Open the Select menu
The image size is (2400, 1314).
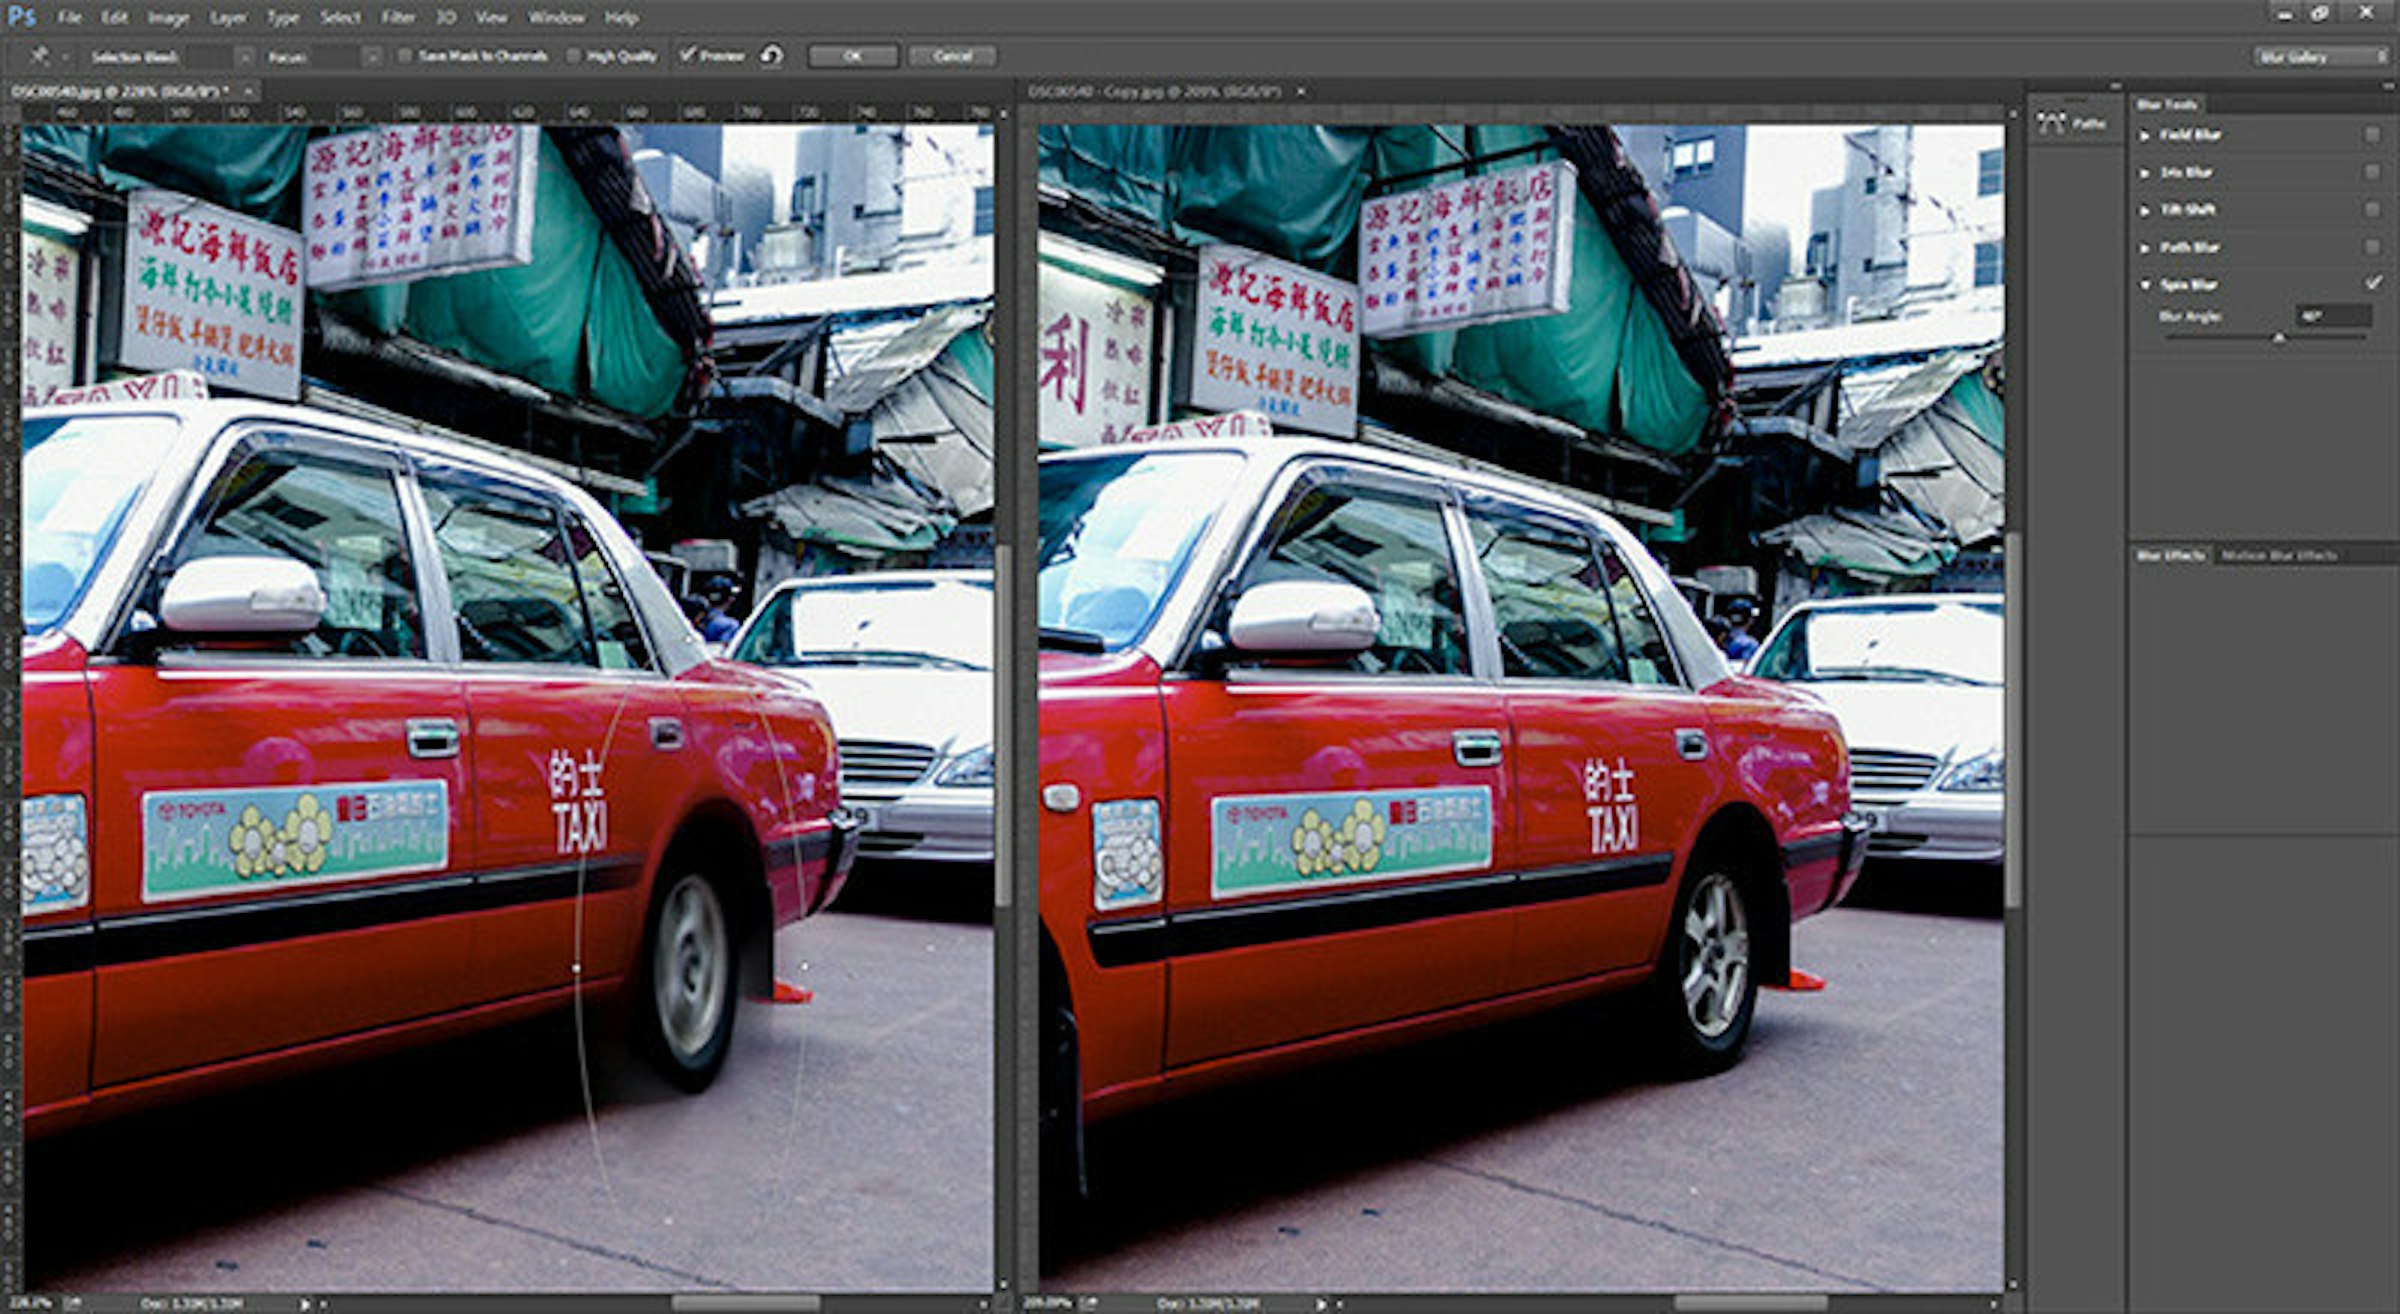pyautogui.click(x=341, y=18)
